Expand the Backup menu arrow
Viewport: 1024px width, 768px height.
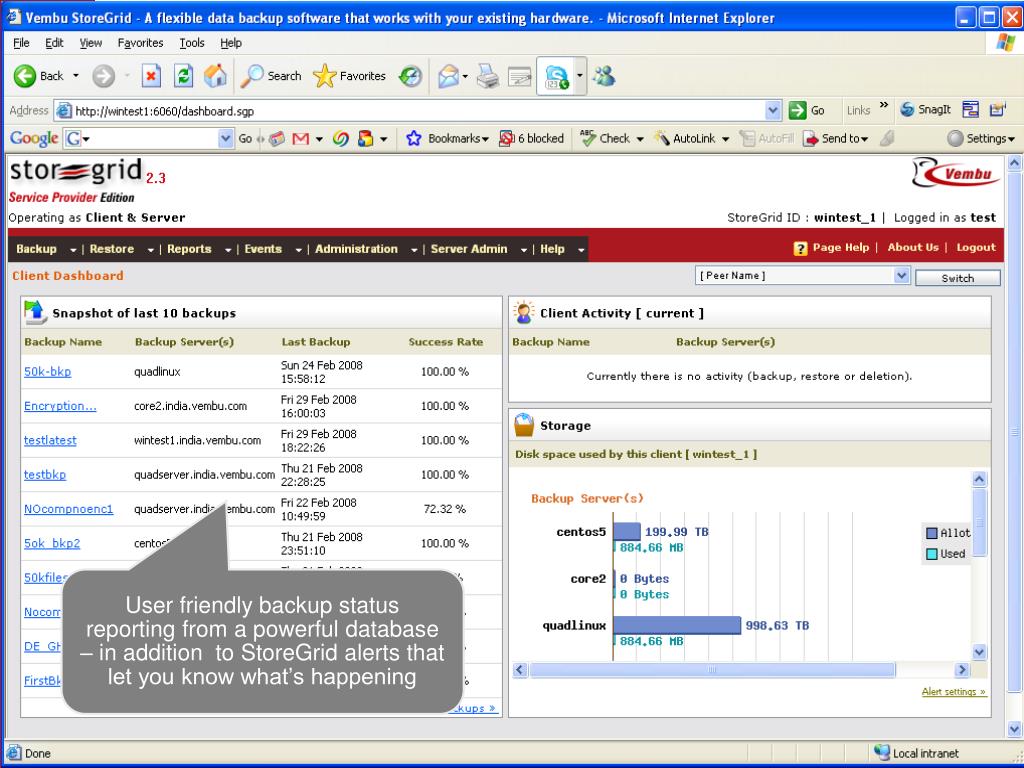73,249
